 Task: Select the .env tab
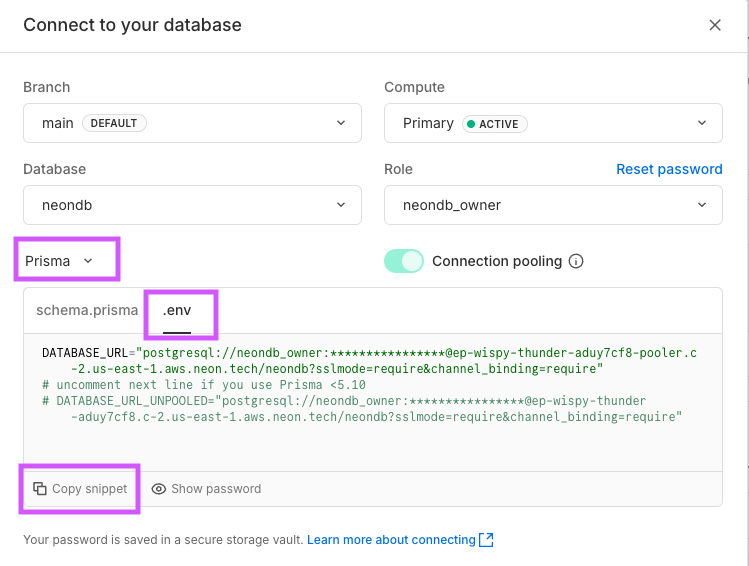pyautogui.click(x=177, y=310)
